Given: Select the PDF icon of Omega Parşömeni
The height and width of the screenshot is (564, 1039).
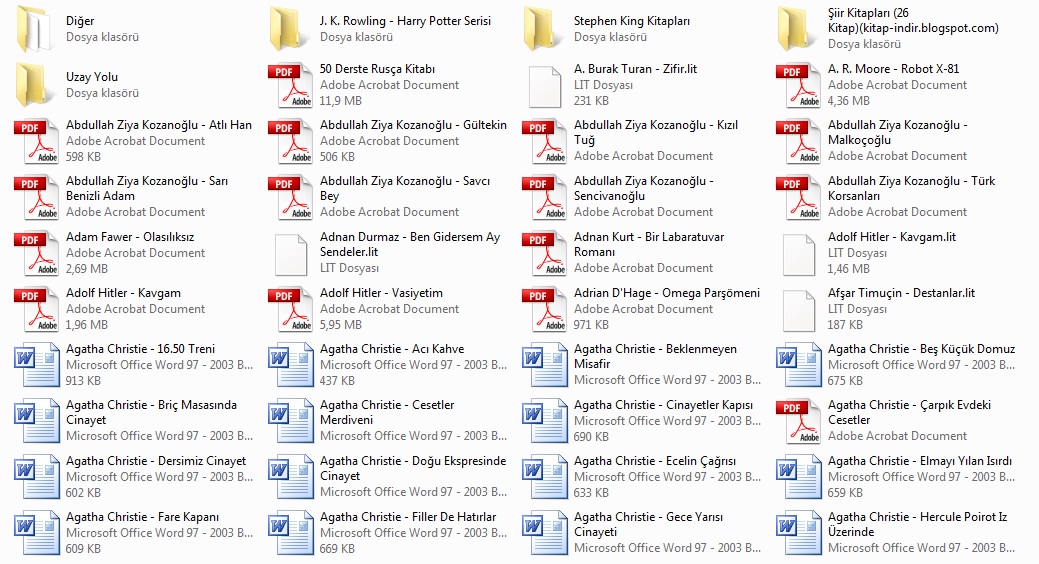Looking at the screenshot, I should [x=544, y=309].
